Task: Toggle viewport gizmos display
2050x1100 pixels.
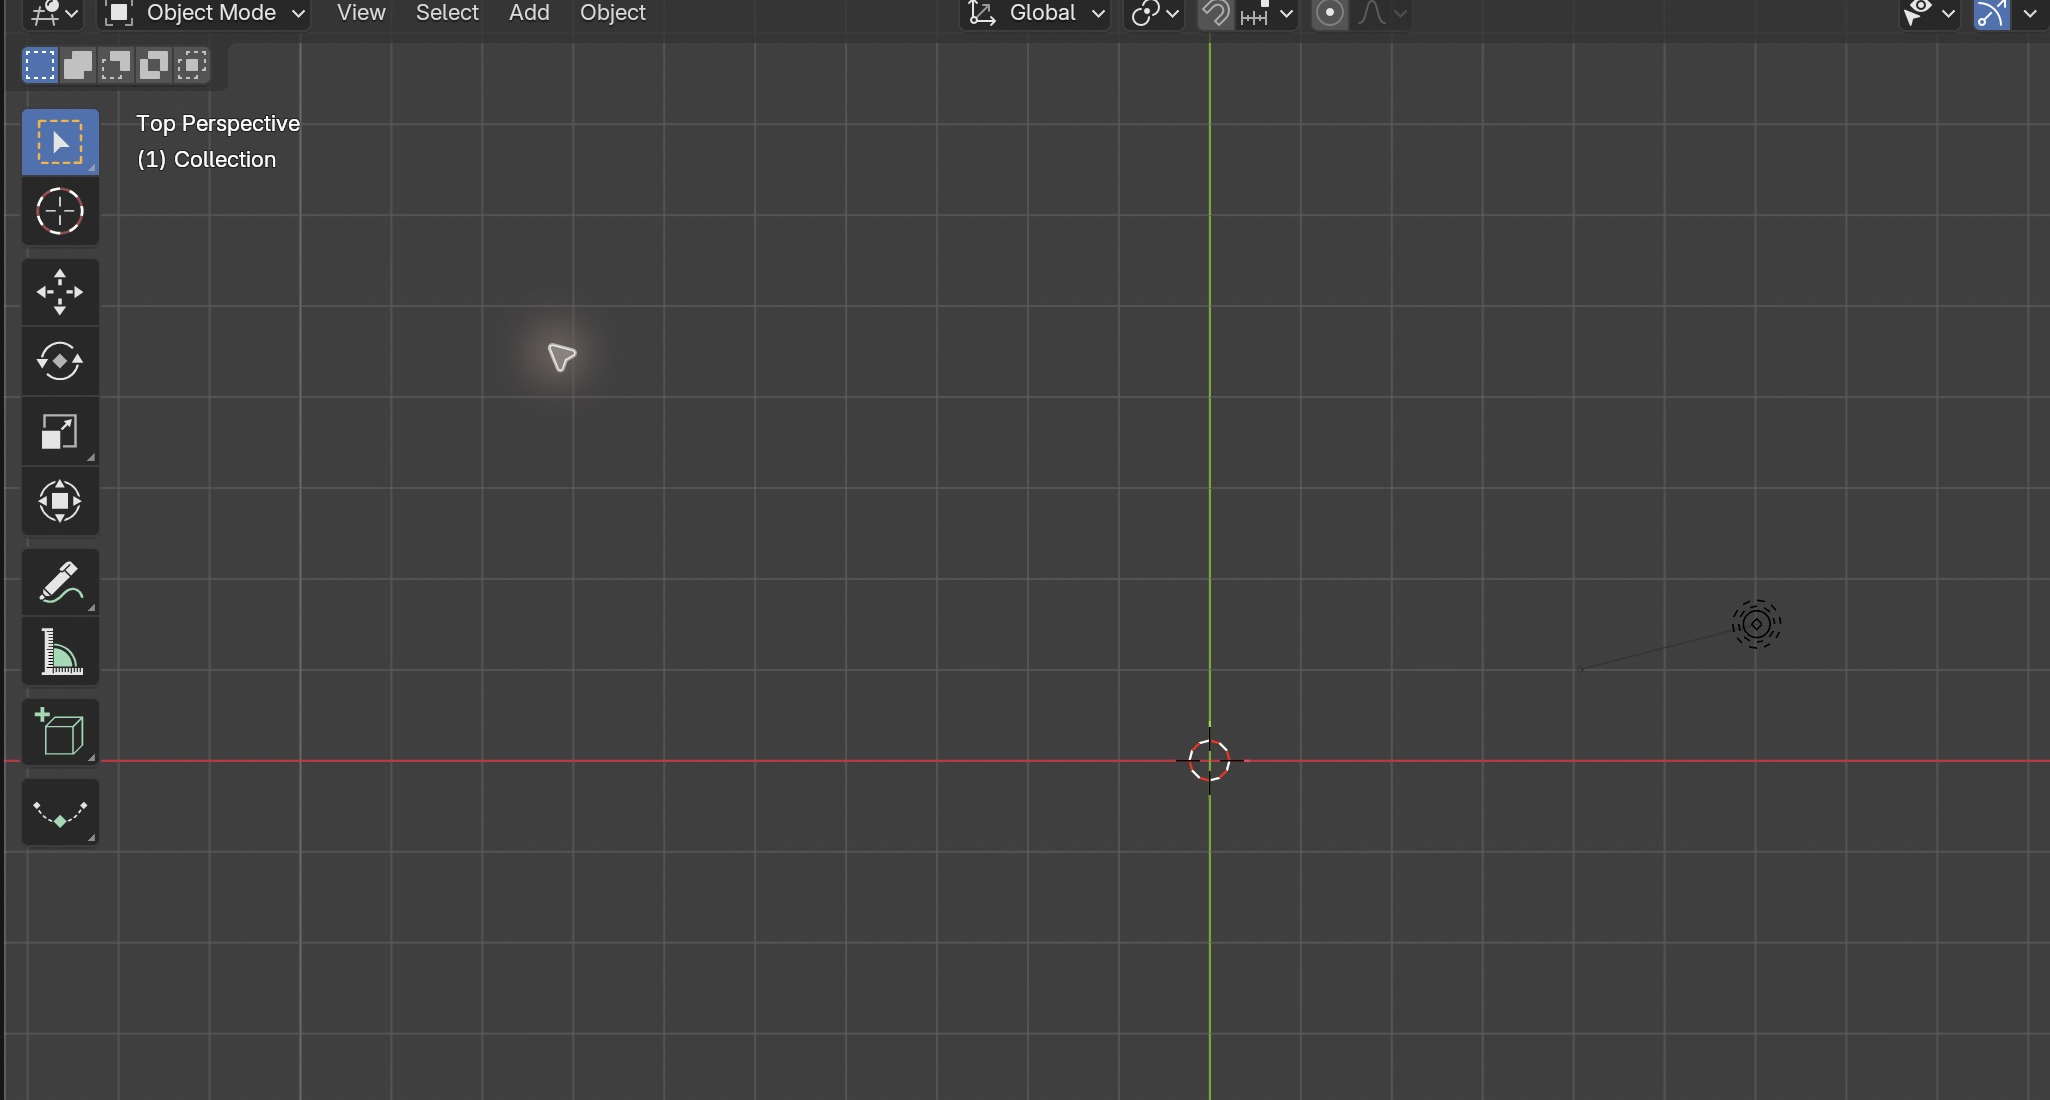Action: [1991, 13]
